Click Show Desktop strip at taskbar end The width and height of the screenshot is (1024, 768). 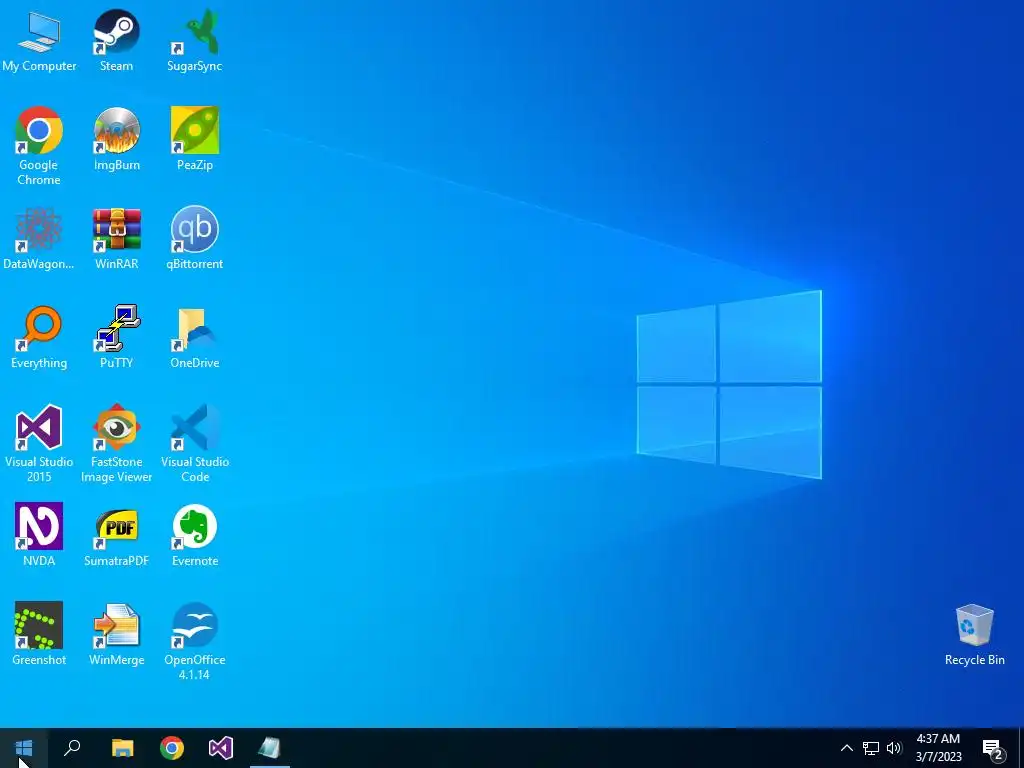coord(1021,748)
